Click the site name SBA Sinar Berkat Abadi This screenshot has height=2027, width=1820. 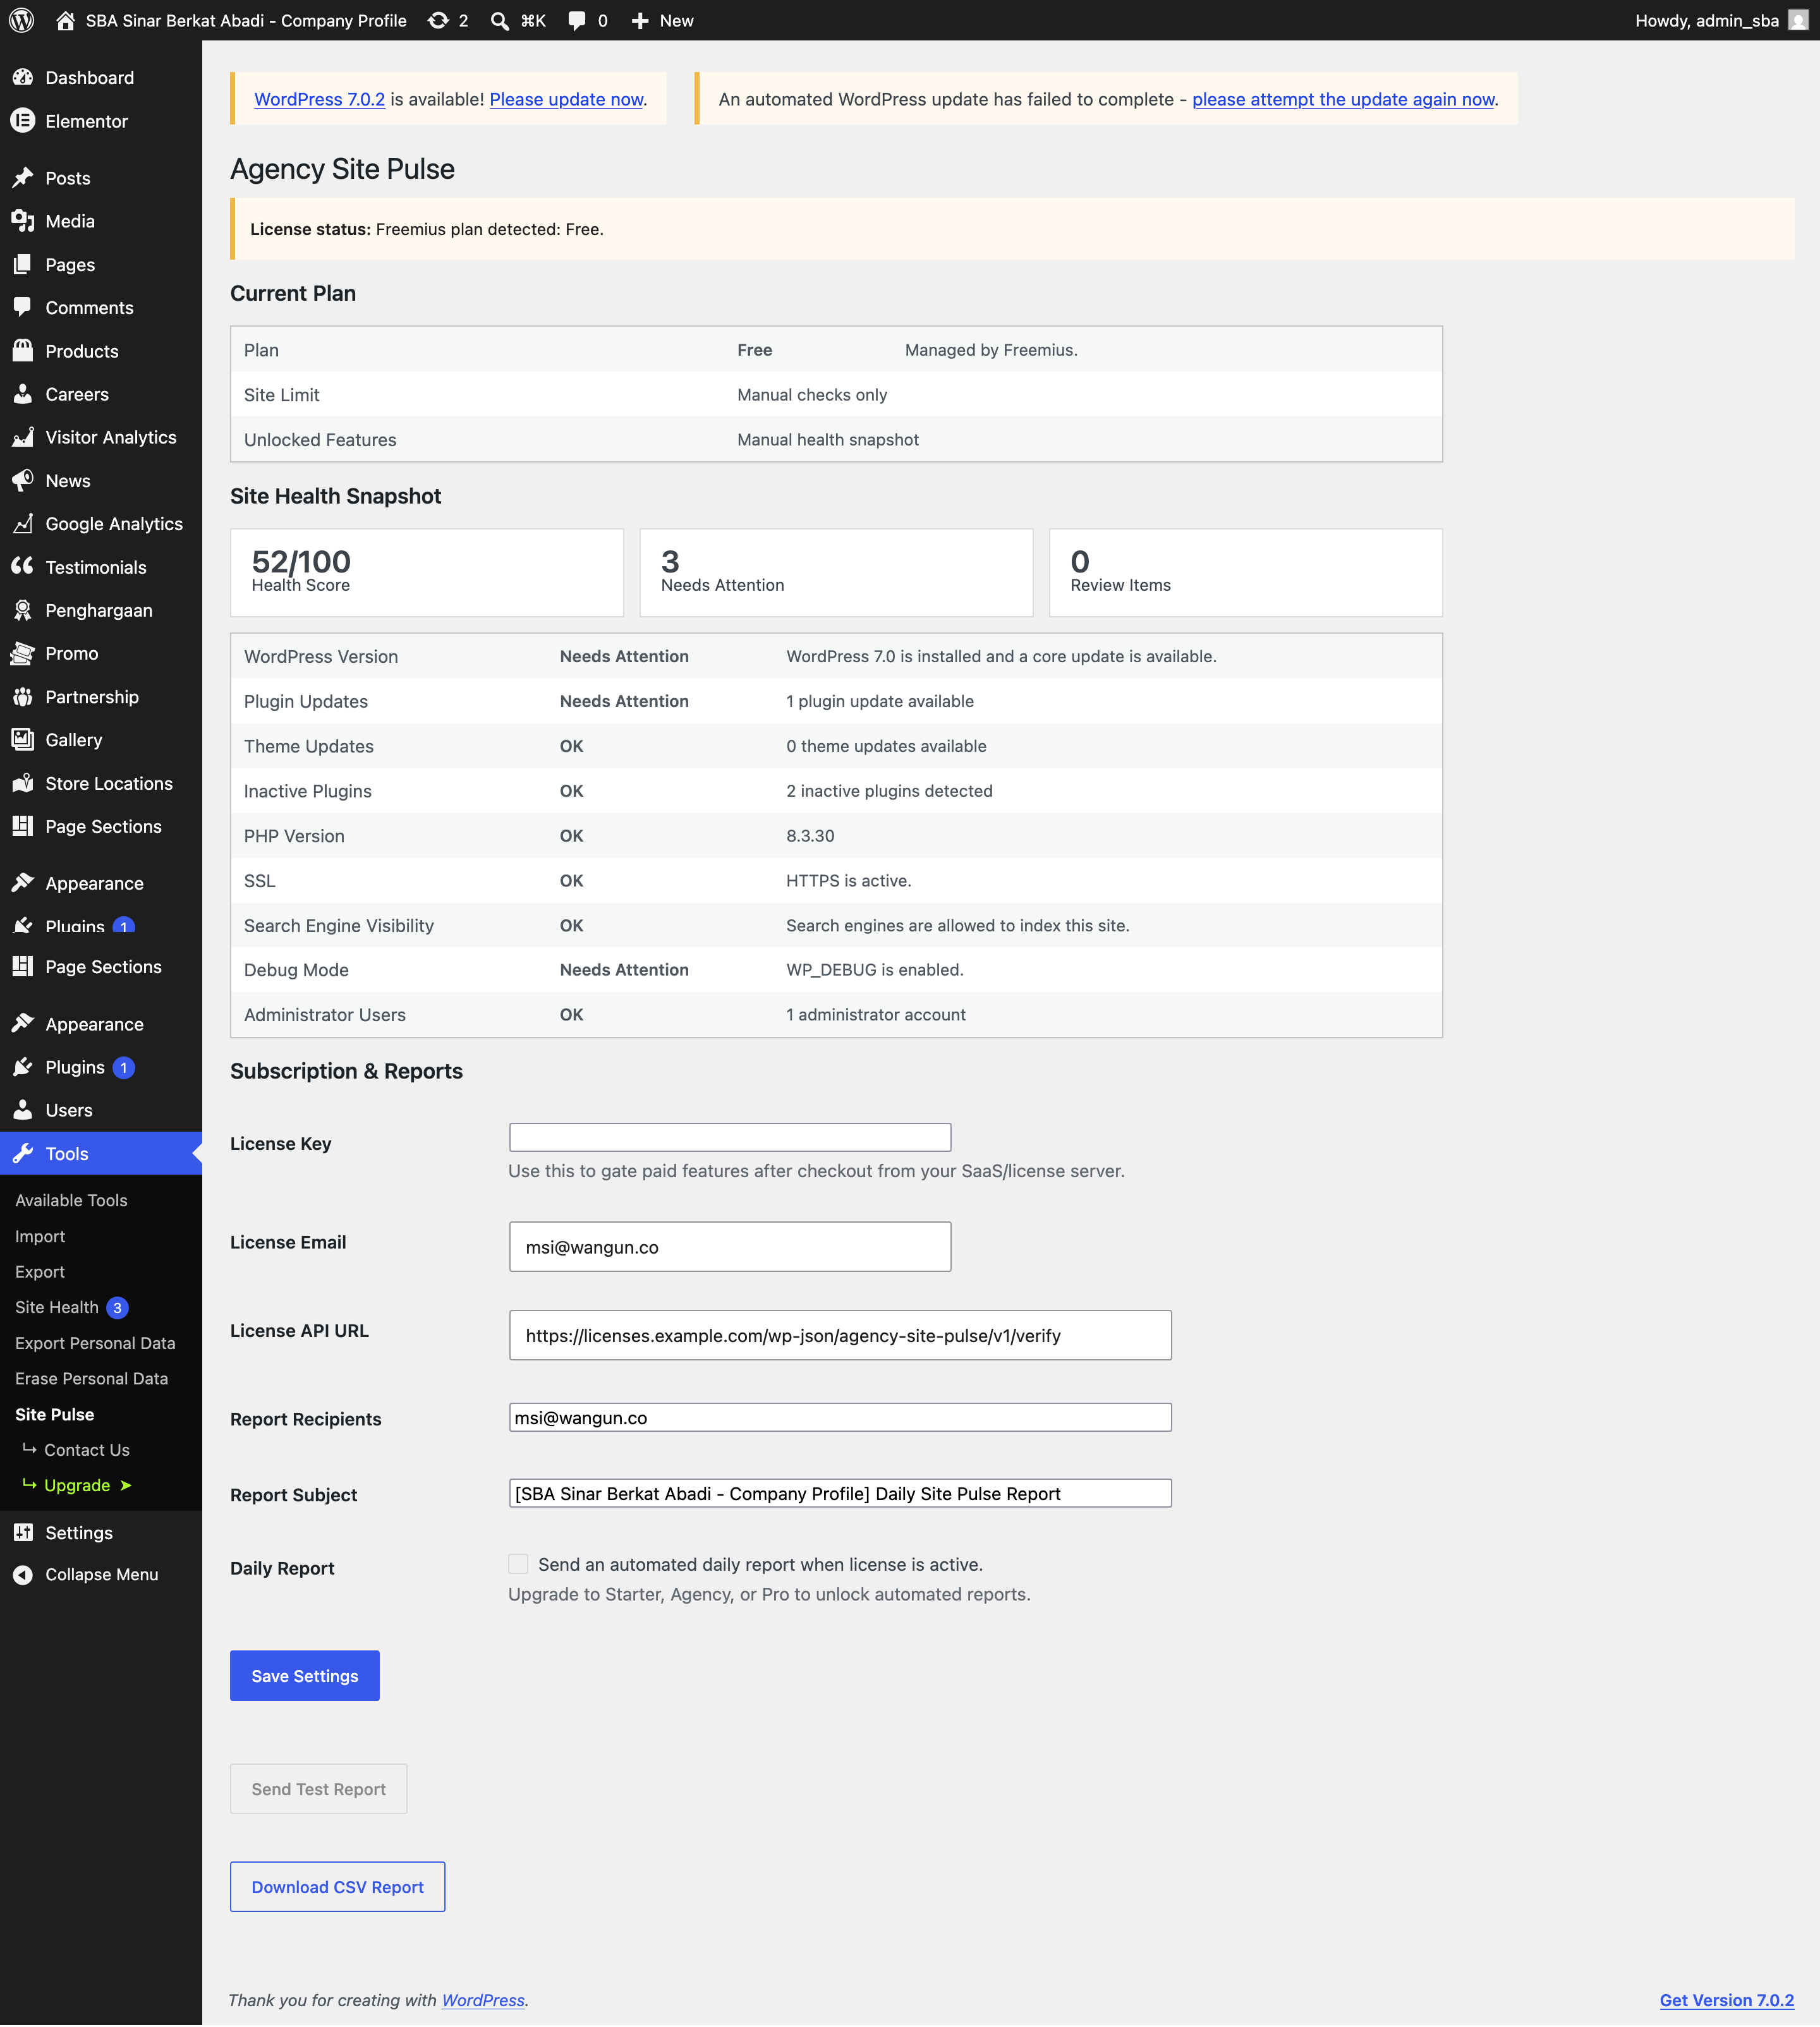coord(246,20)
